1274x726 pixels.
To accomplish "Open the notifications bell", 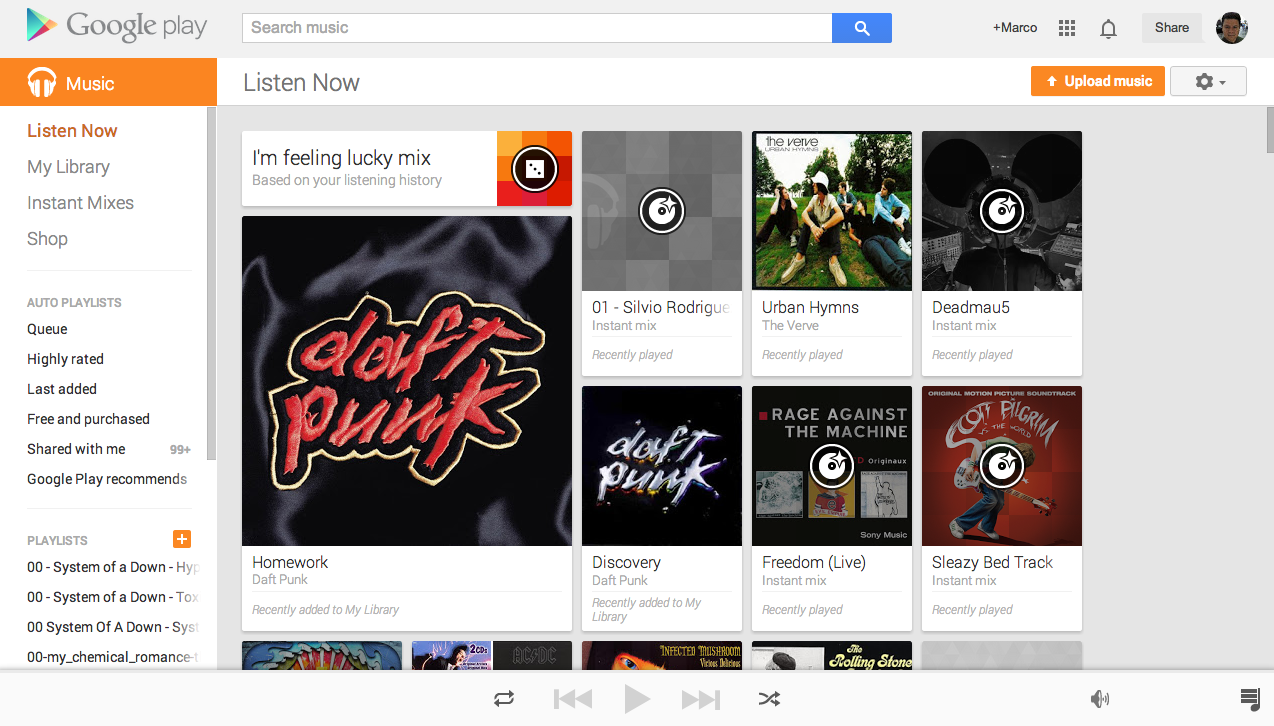I will (1108, 28).
